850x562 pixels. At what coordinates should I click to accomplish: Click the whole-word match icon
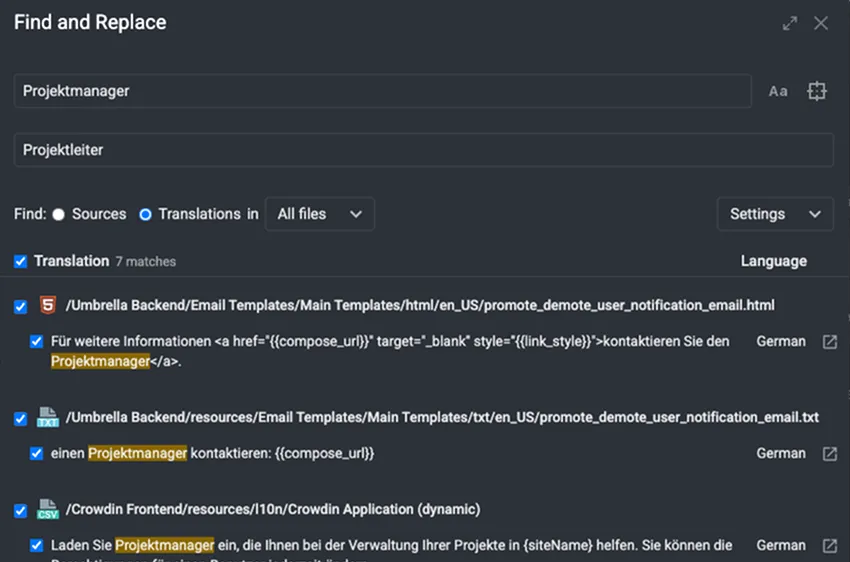[817, 91]
